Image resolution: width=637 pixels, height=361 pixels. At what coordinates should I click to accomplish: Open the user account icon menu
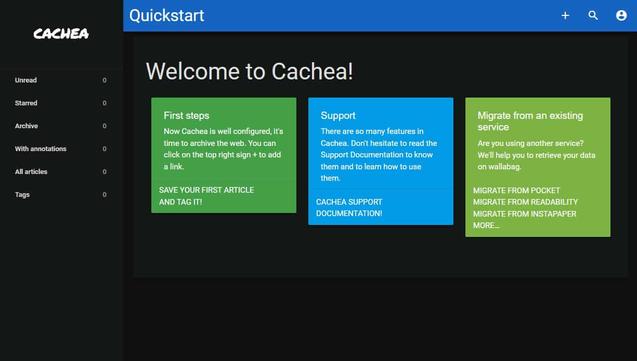tap(621, 15)
